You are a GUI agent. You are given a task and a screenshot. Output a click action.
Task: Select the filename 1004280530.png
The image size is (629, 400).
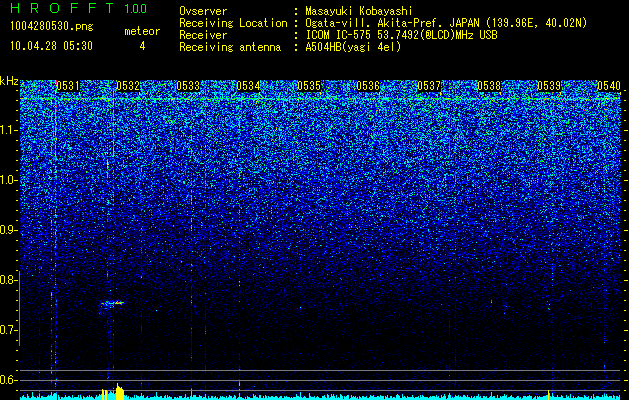[x=52, y=27]
